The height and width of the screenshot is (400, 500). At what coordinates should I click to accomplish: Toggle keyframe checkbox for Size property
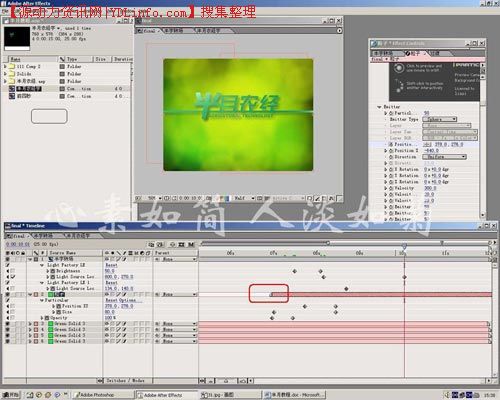[13, 312]
